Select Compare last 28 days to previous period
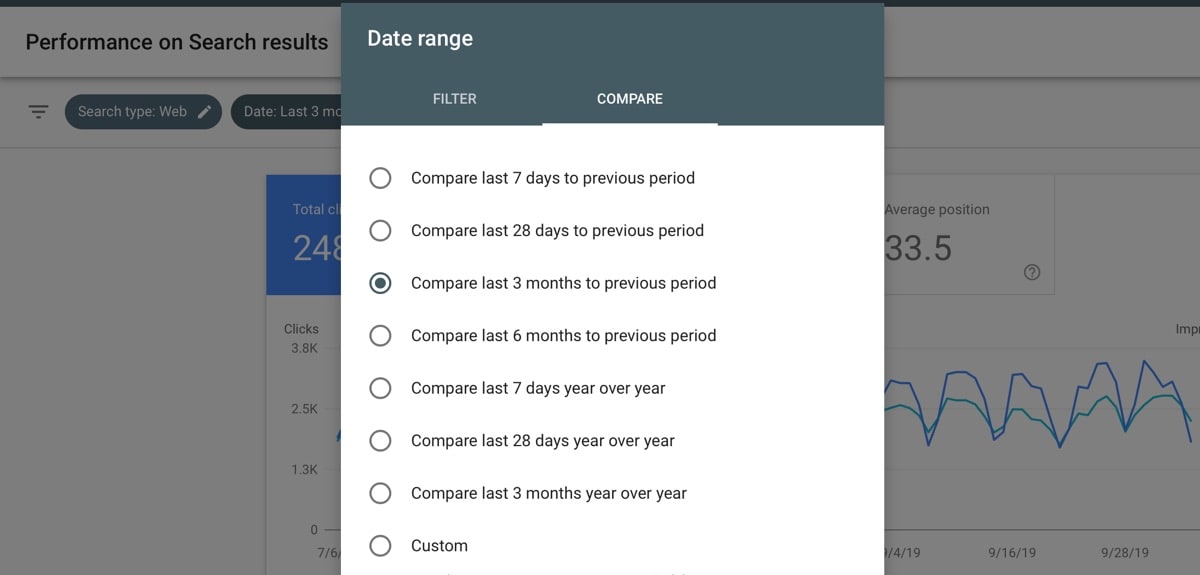The image size is (1200, 575). point(380,231)
